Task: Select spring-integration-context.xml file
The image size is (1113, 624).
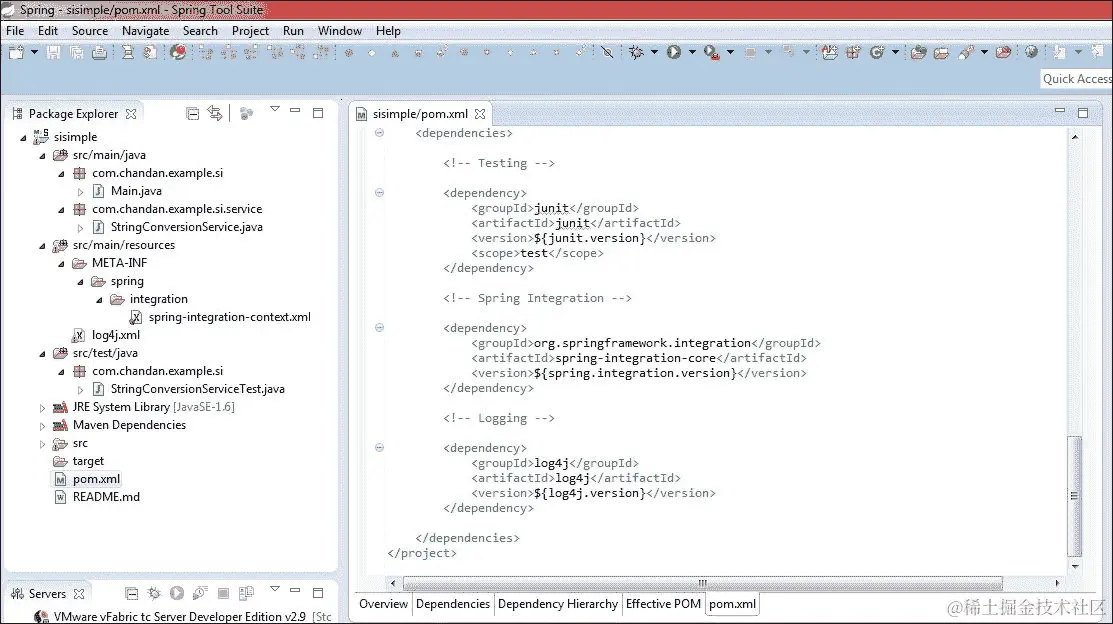Action: (x=229, y=317)
